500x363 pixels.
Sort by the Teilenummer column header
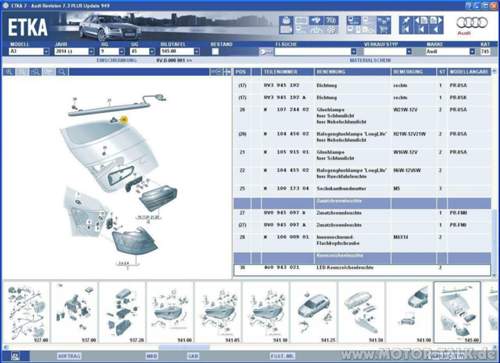click(x=287, y=72)
